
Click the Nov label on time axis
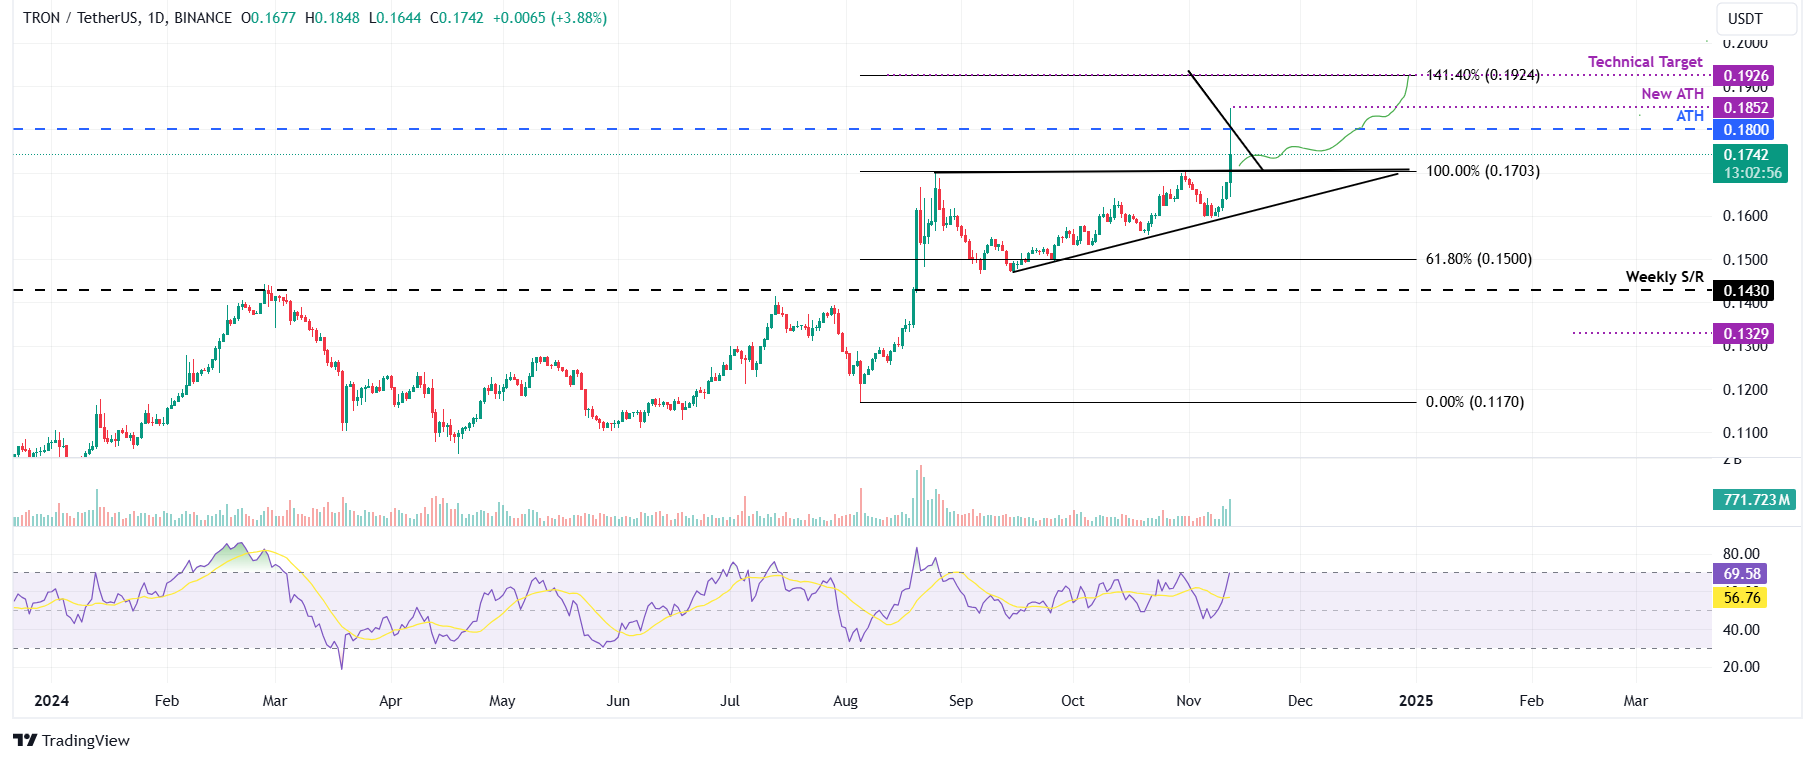click(1189, 701)
